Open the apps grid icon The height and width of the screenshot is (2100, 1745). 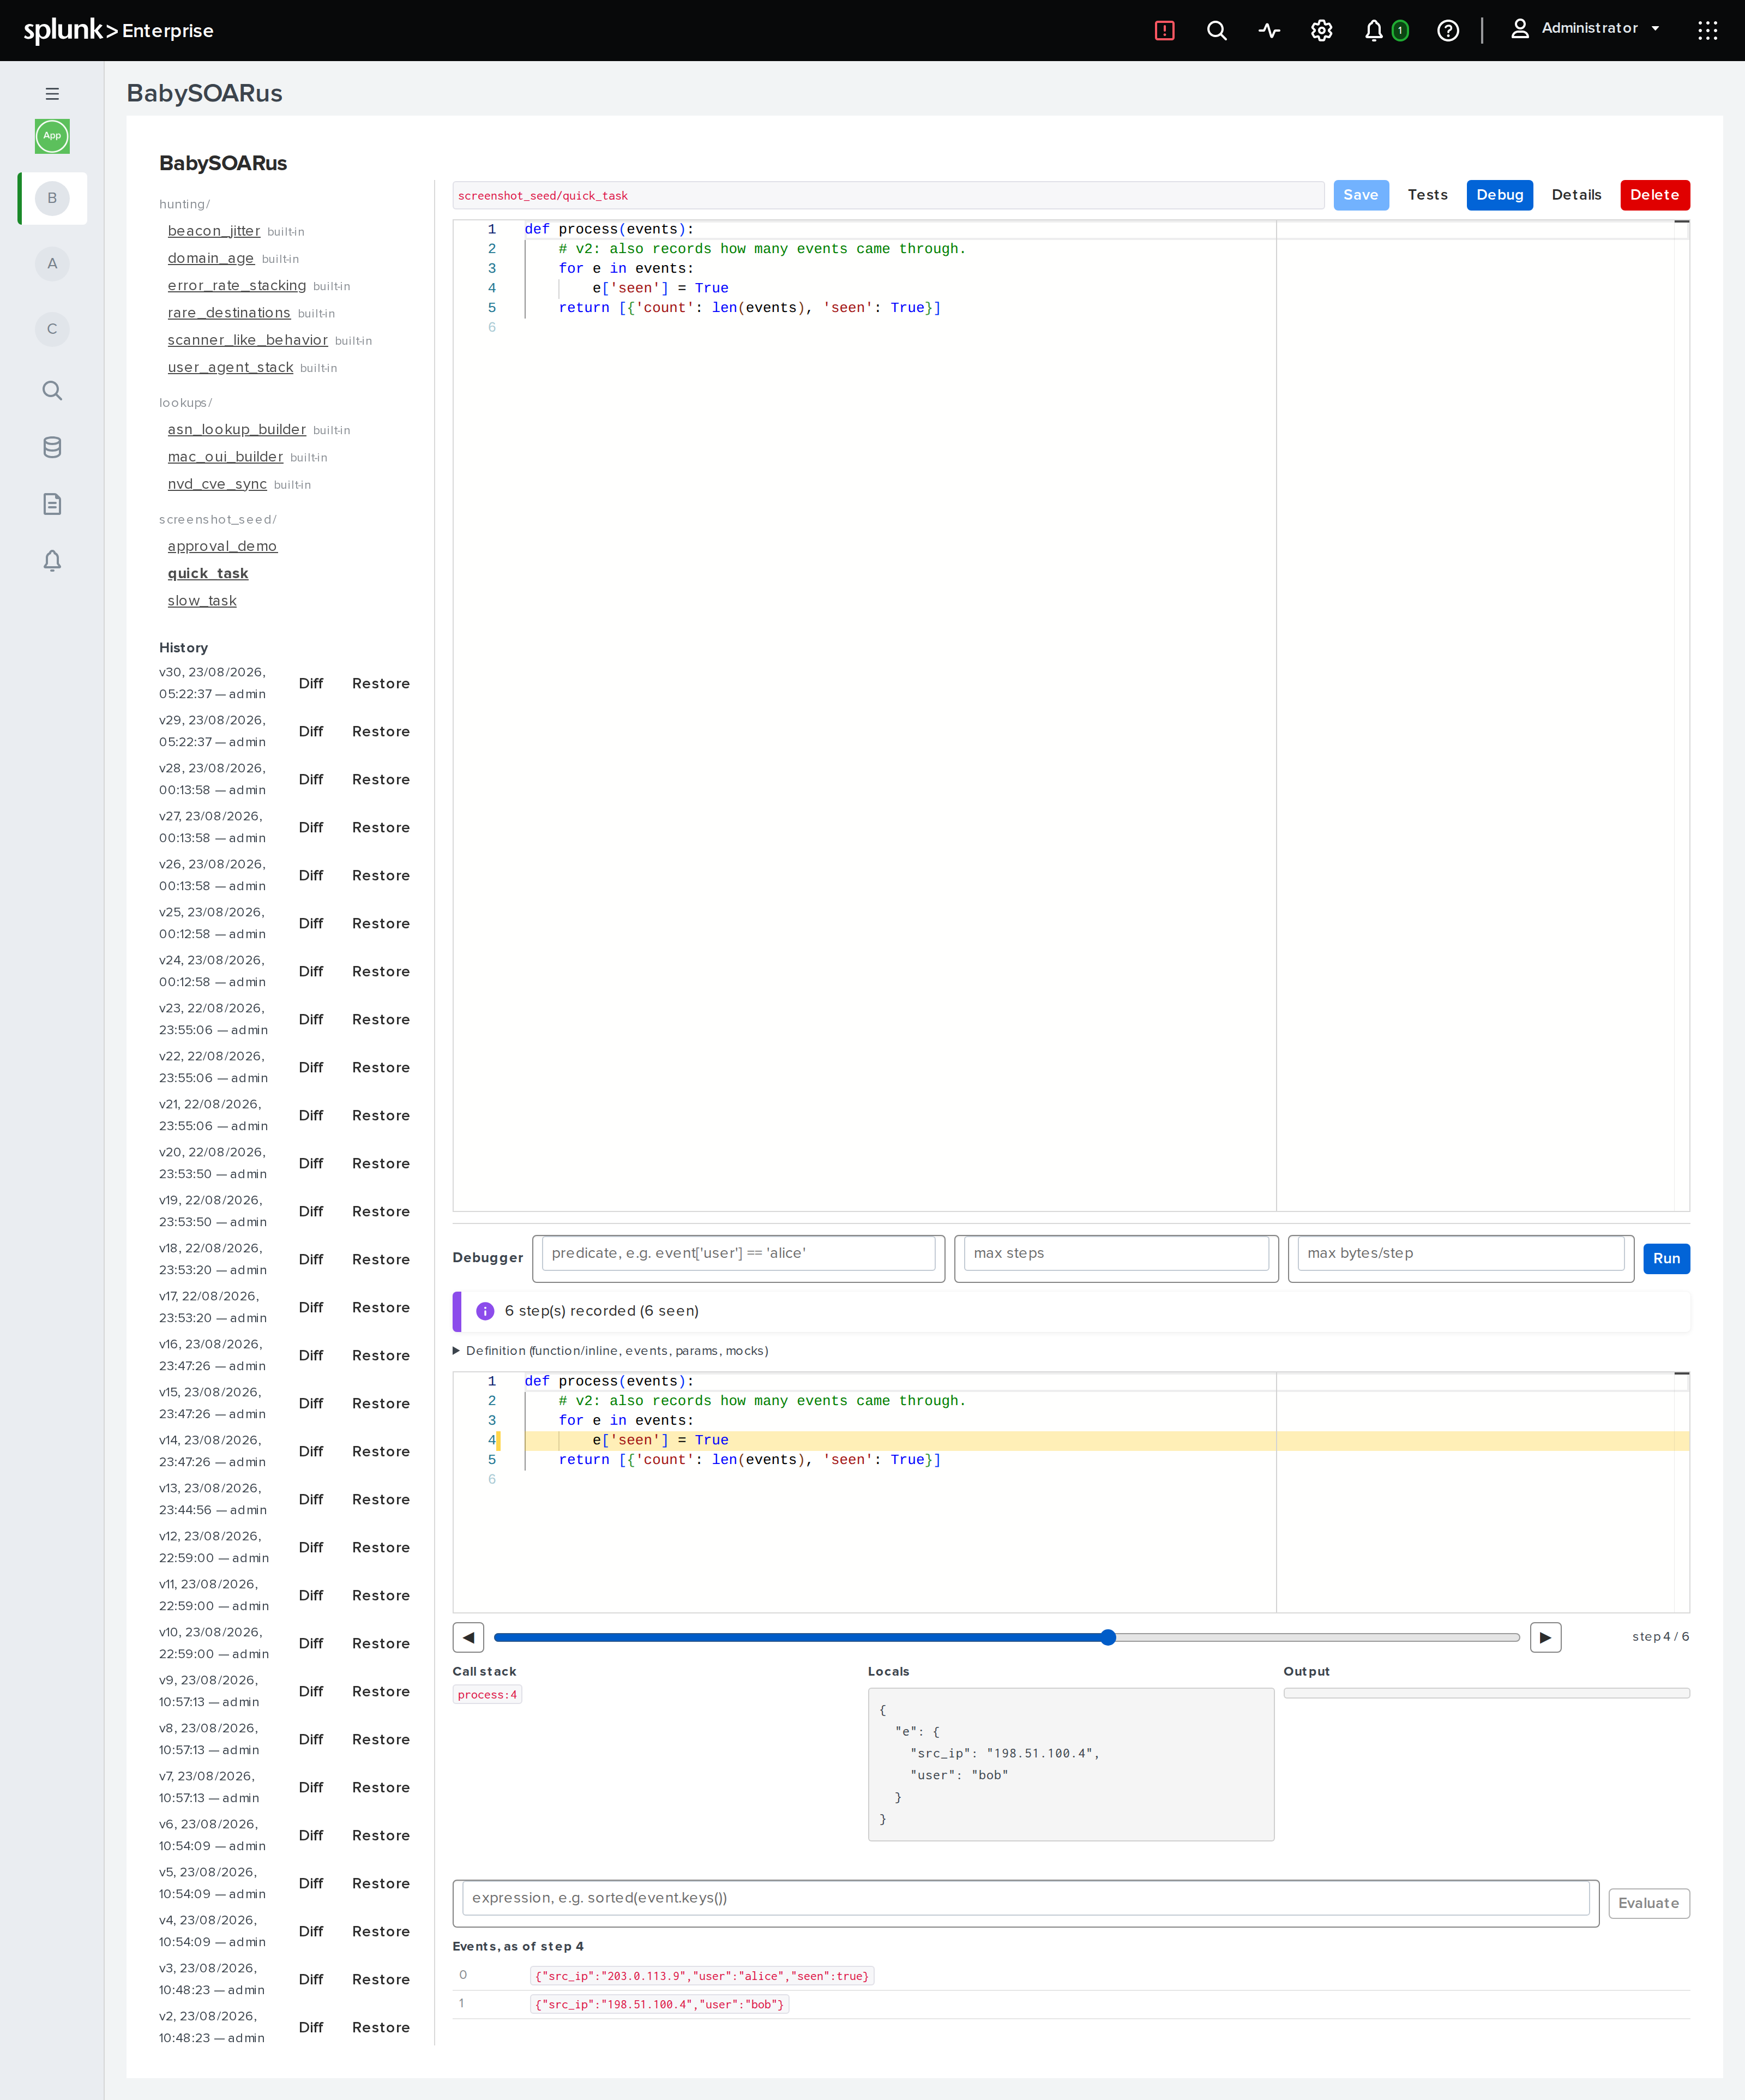tap(1708, 30)
